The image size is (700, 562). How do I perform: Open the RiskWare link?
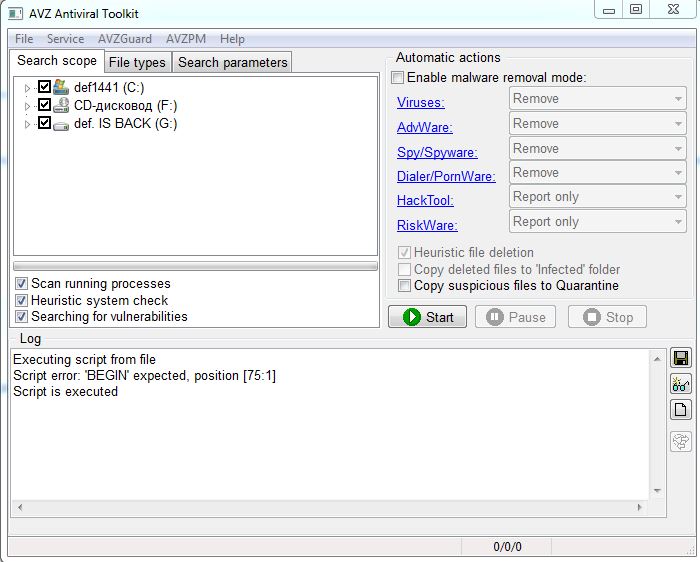click(x=427, y=225)
